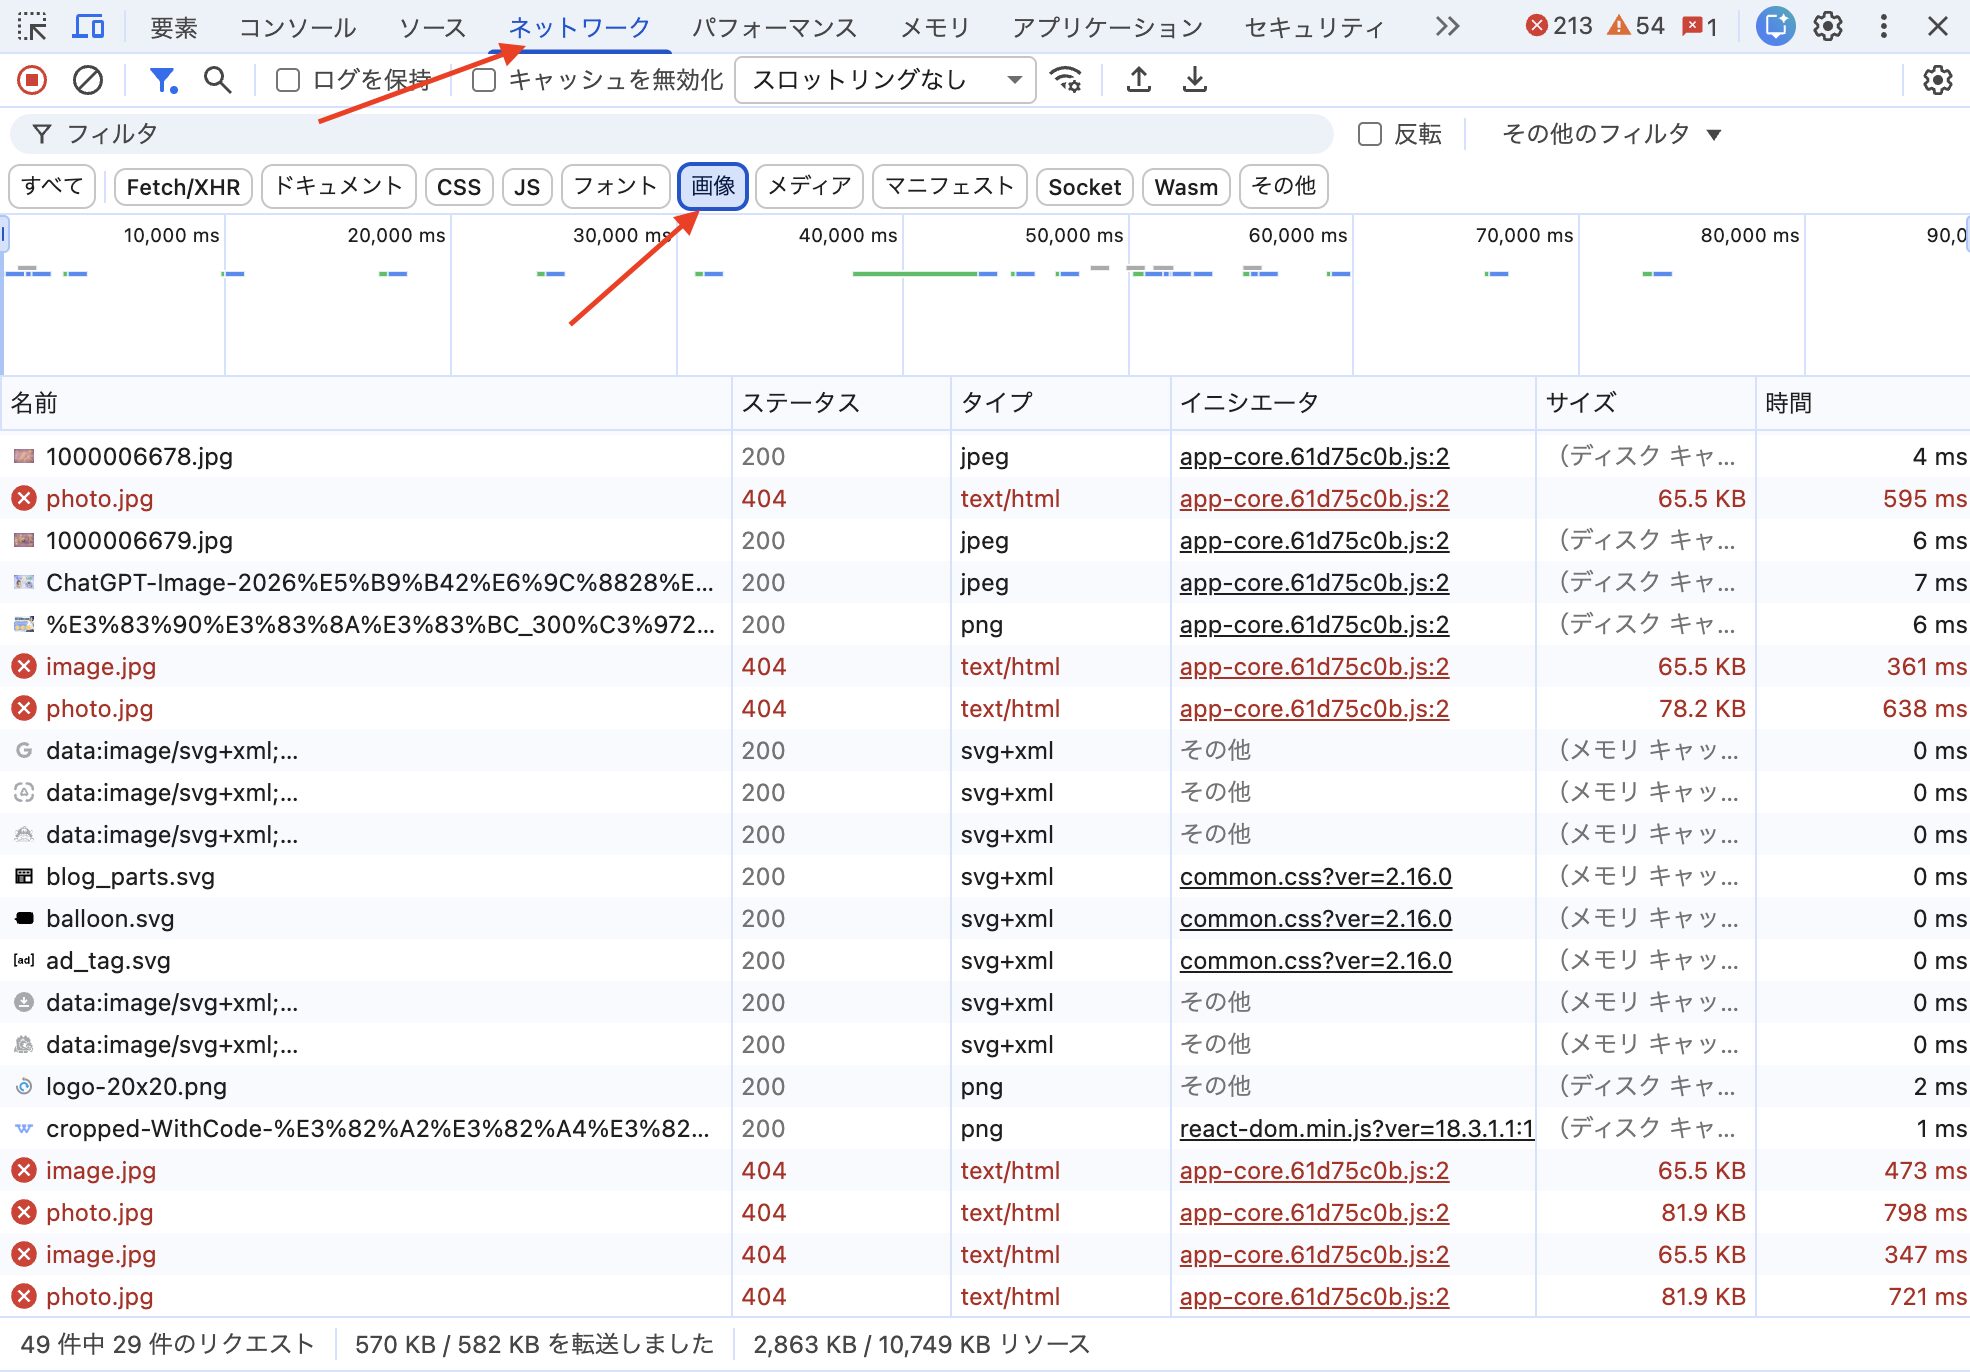The width and height of the screenshot is (1970, 1372).
Task: Clear the network log
Action: (88, 80)
